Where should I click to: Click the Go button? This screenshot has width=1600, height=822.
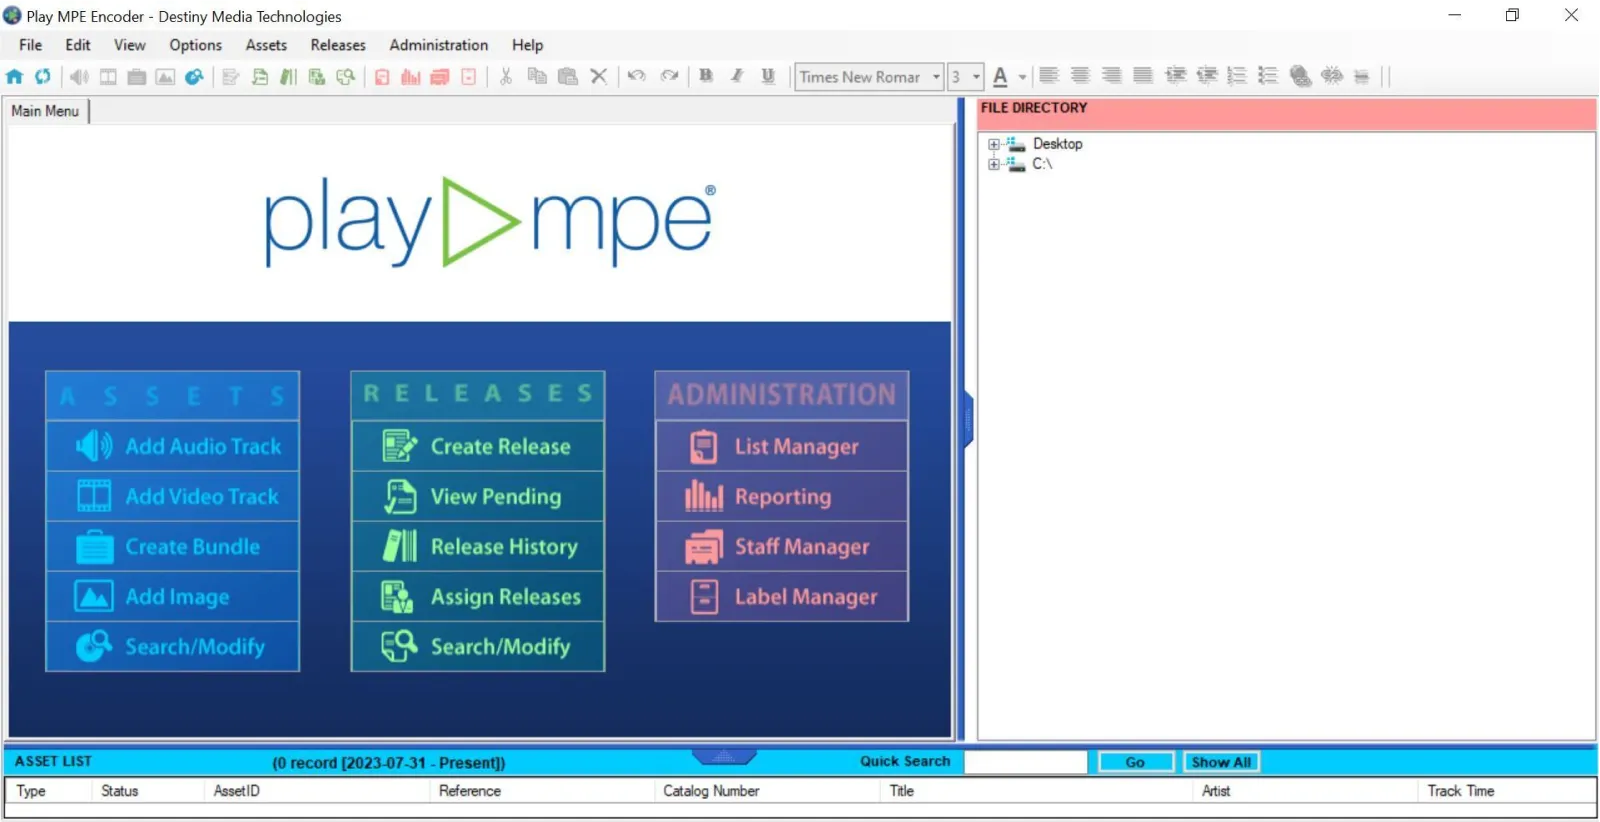tap(1135, 762)
